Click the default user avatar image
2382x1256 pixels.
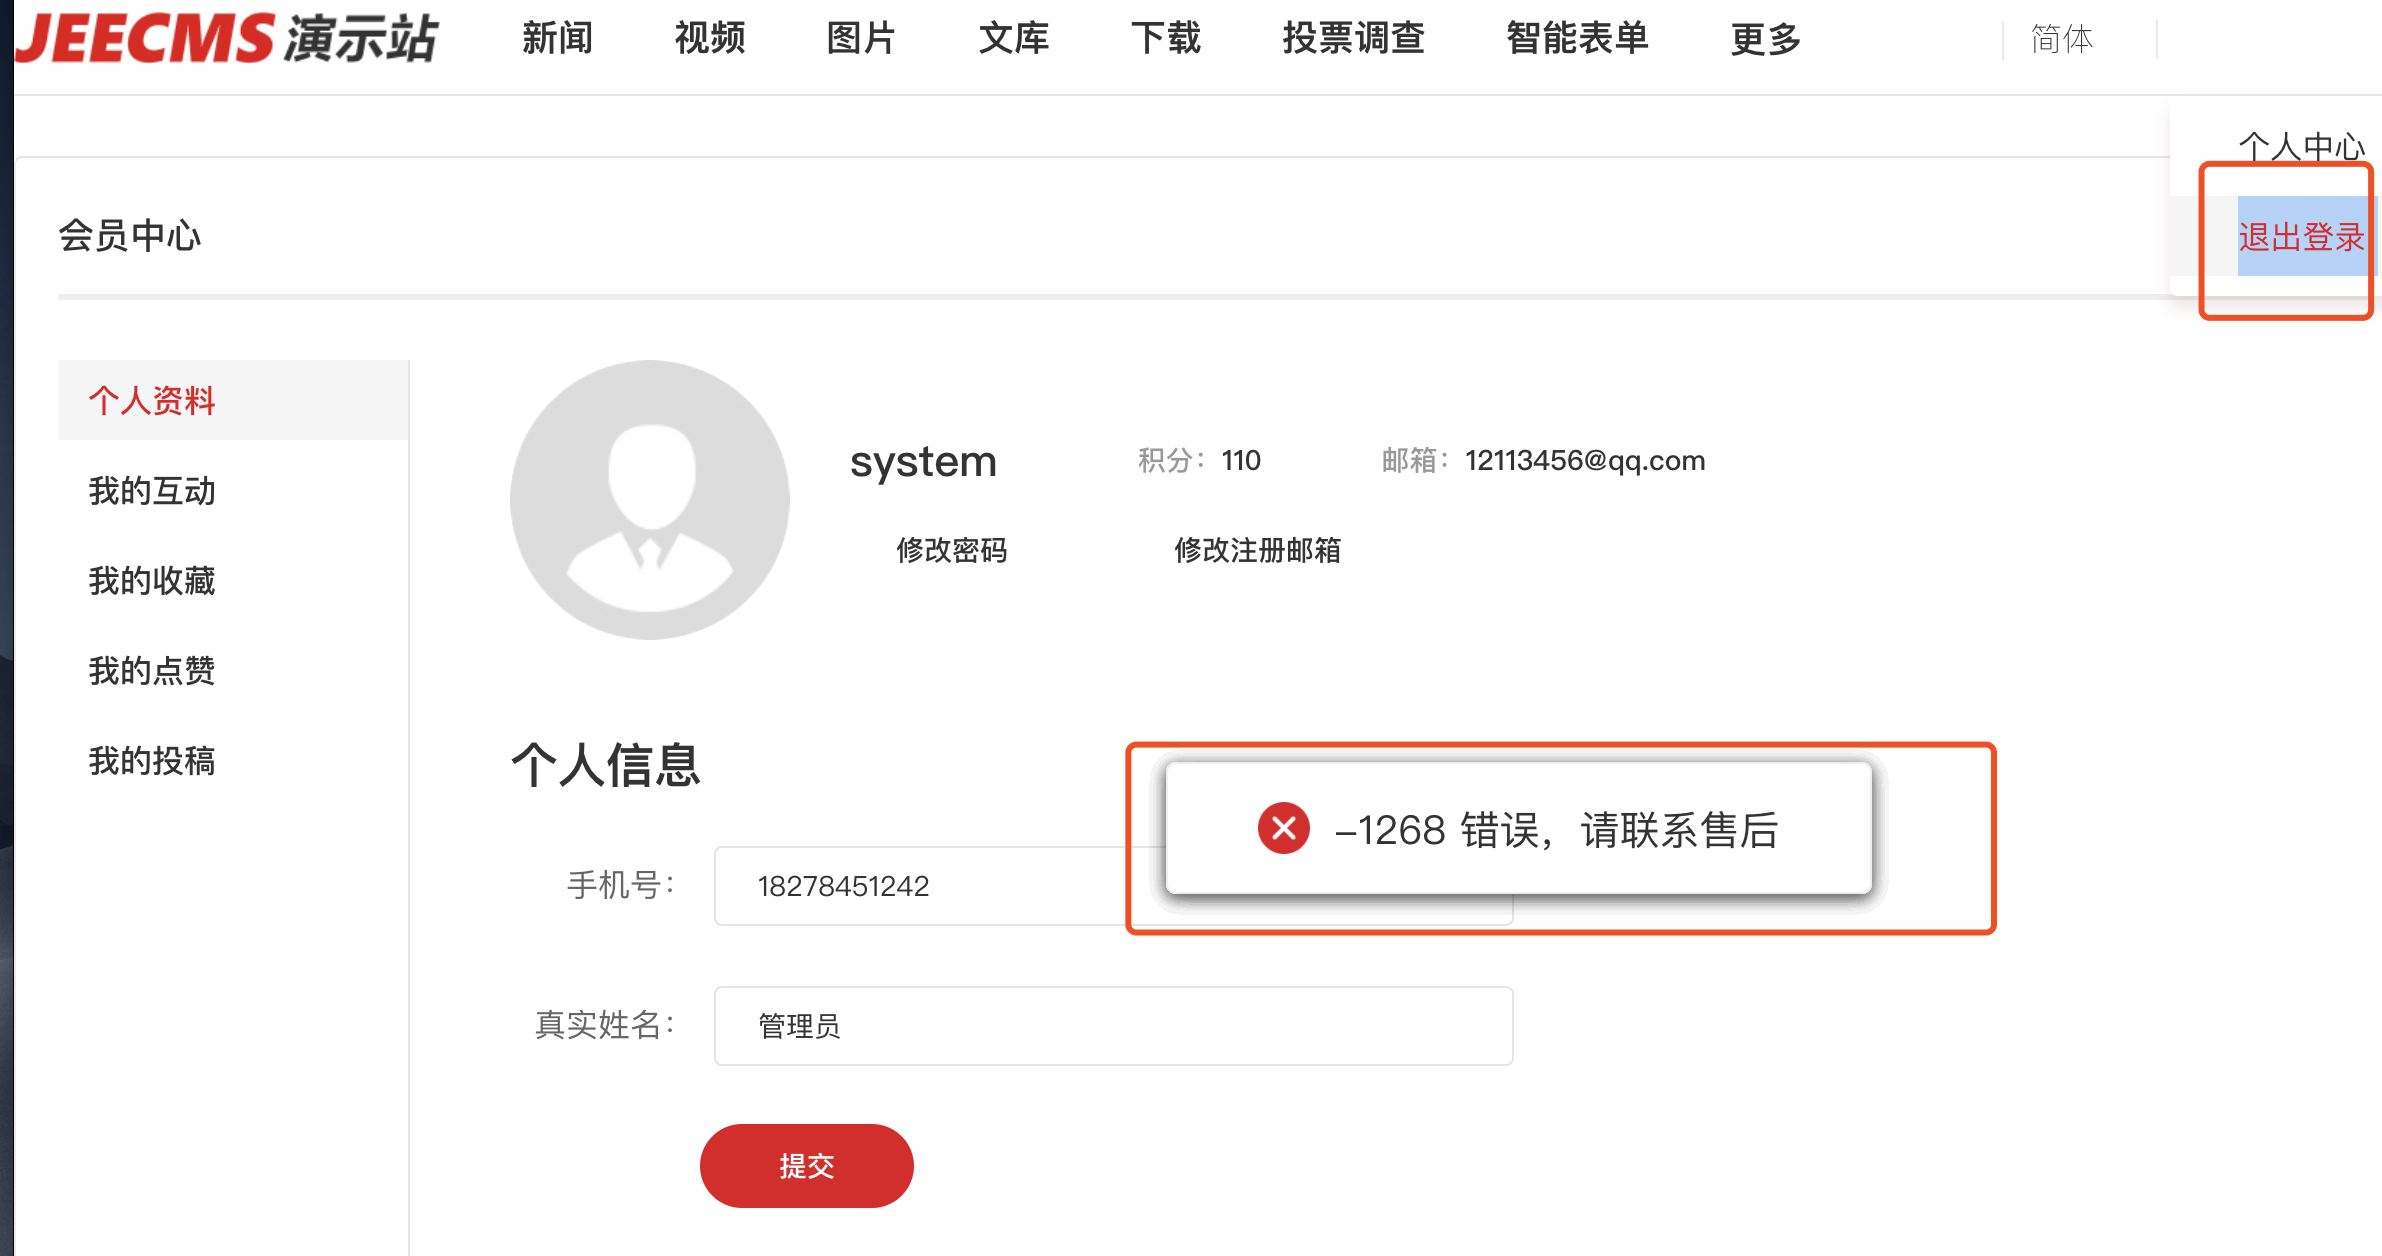pyautogui.click(x=650, y=500)
